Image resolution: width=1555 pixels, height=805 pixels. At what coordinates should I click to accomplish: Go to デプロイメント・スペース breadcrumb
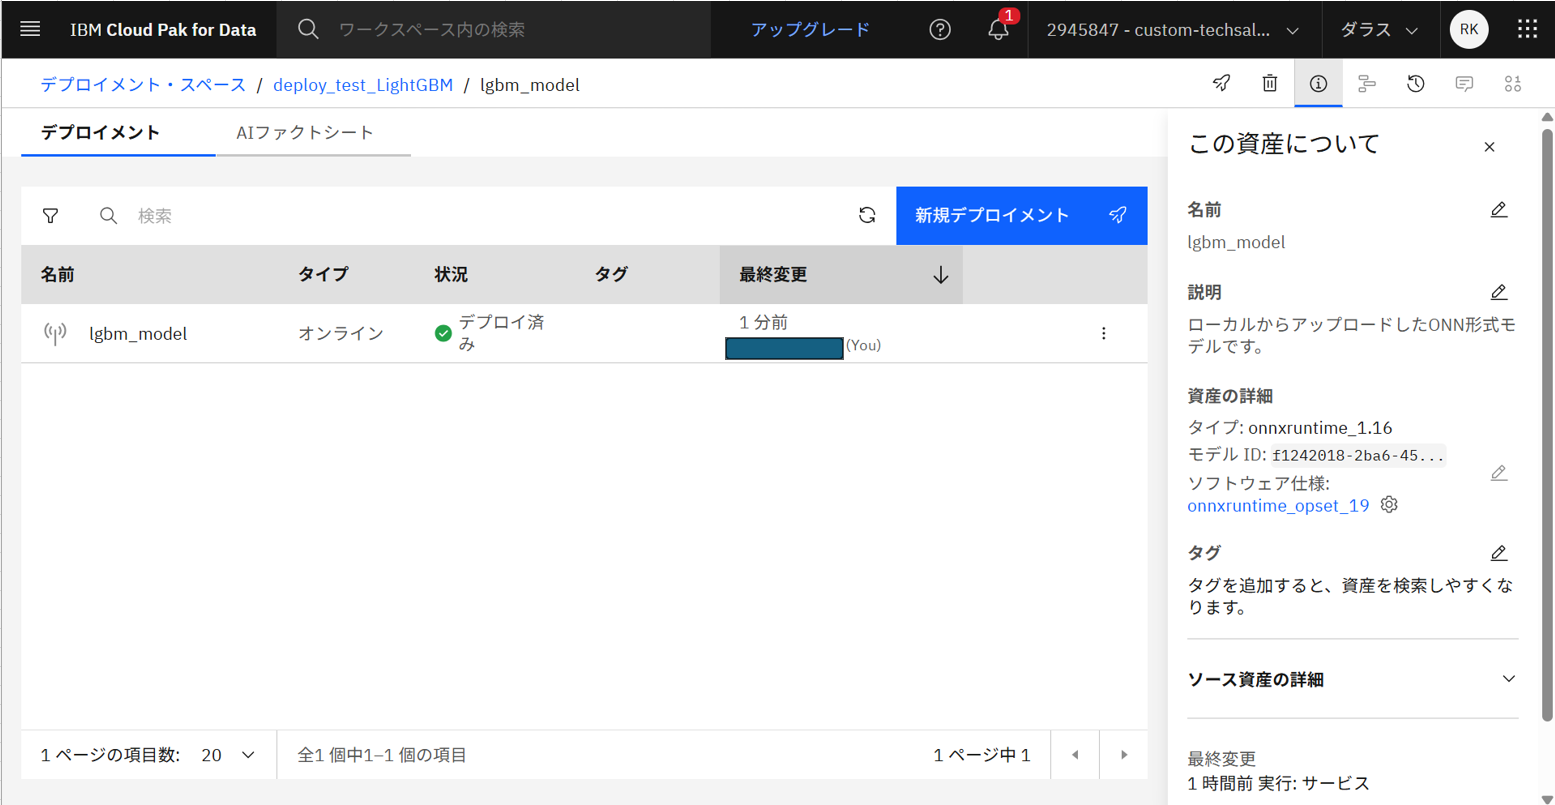tap(143, 85)
